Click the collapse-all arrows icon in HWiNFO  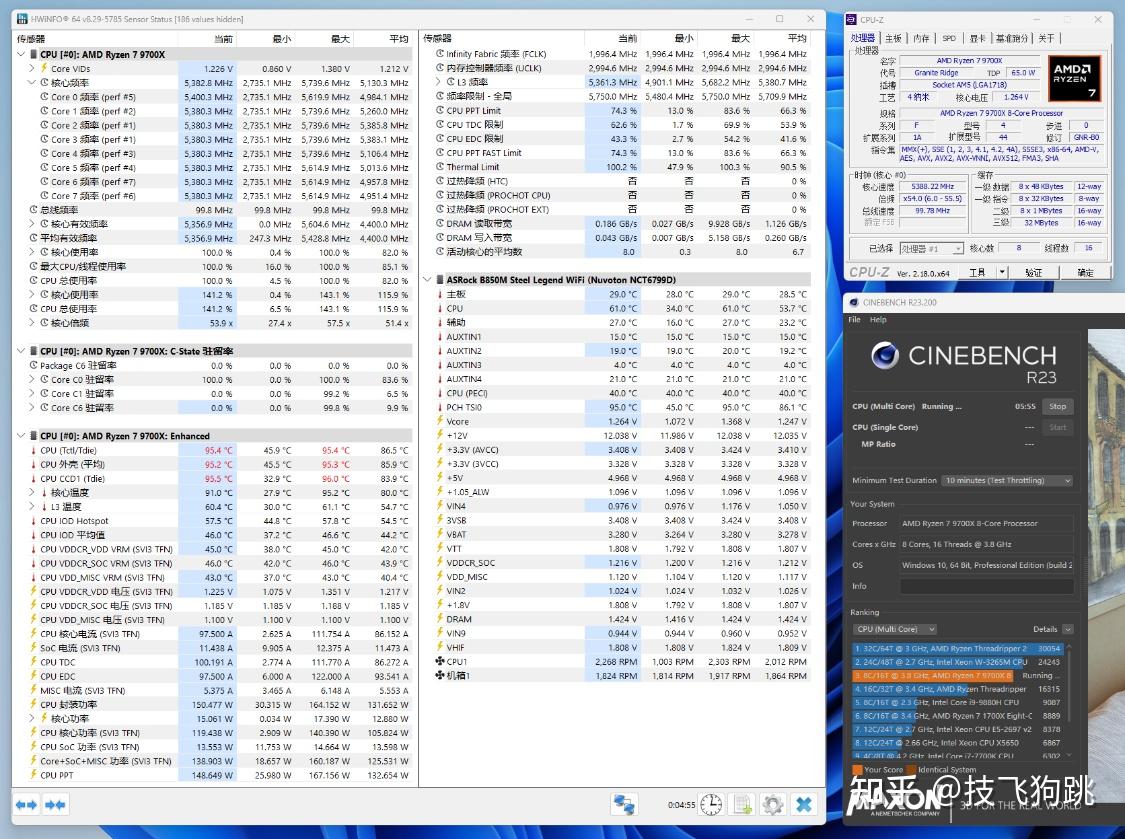click(x=55, y=805)
